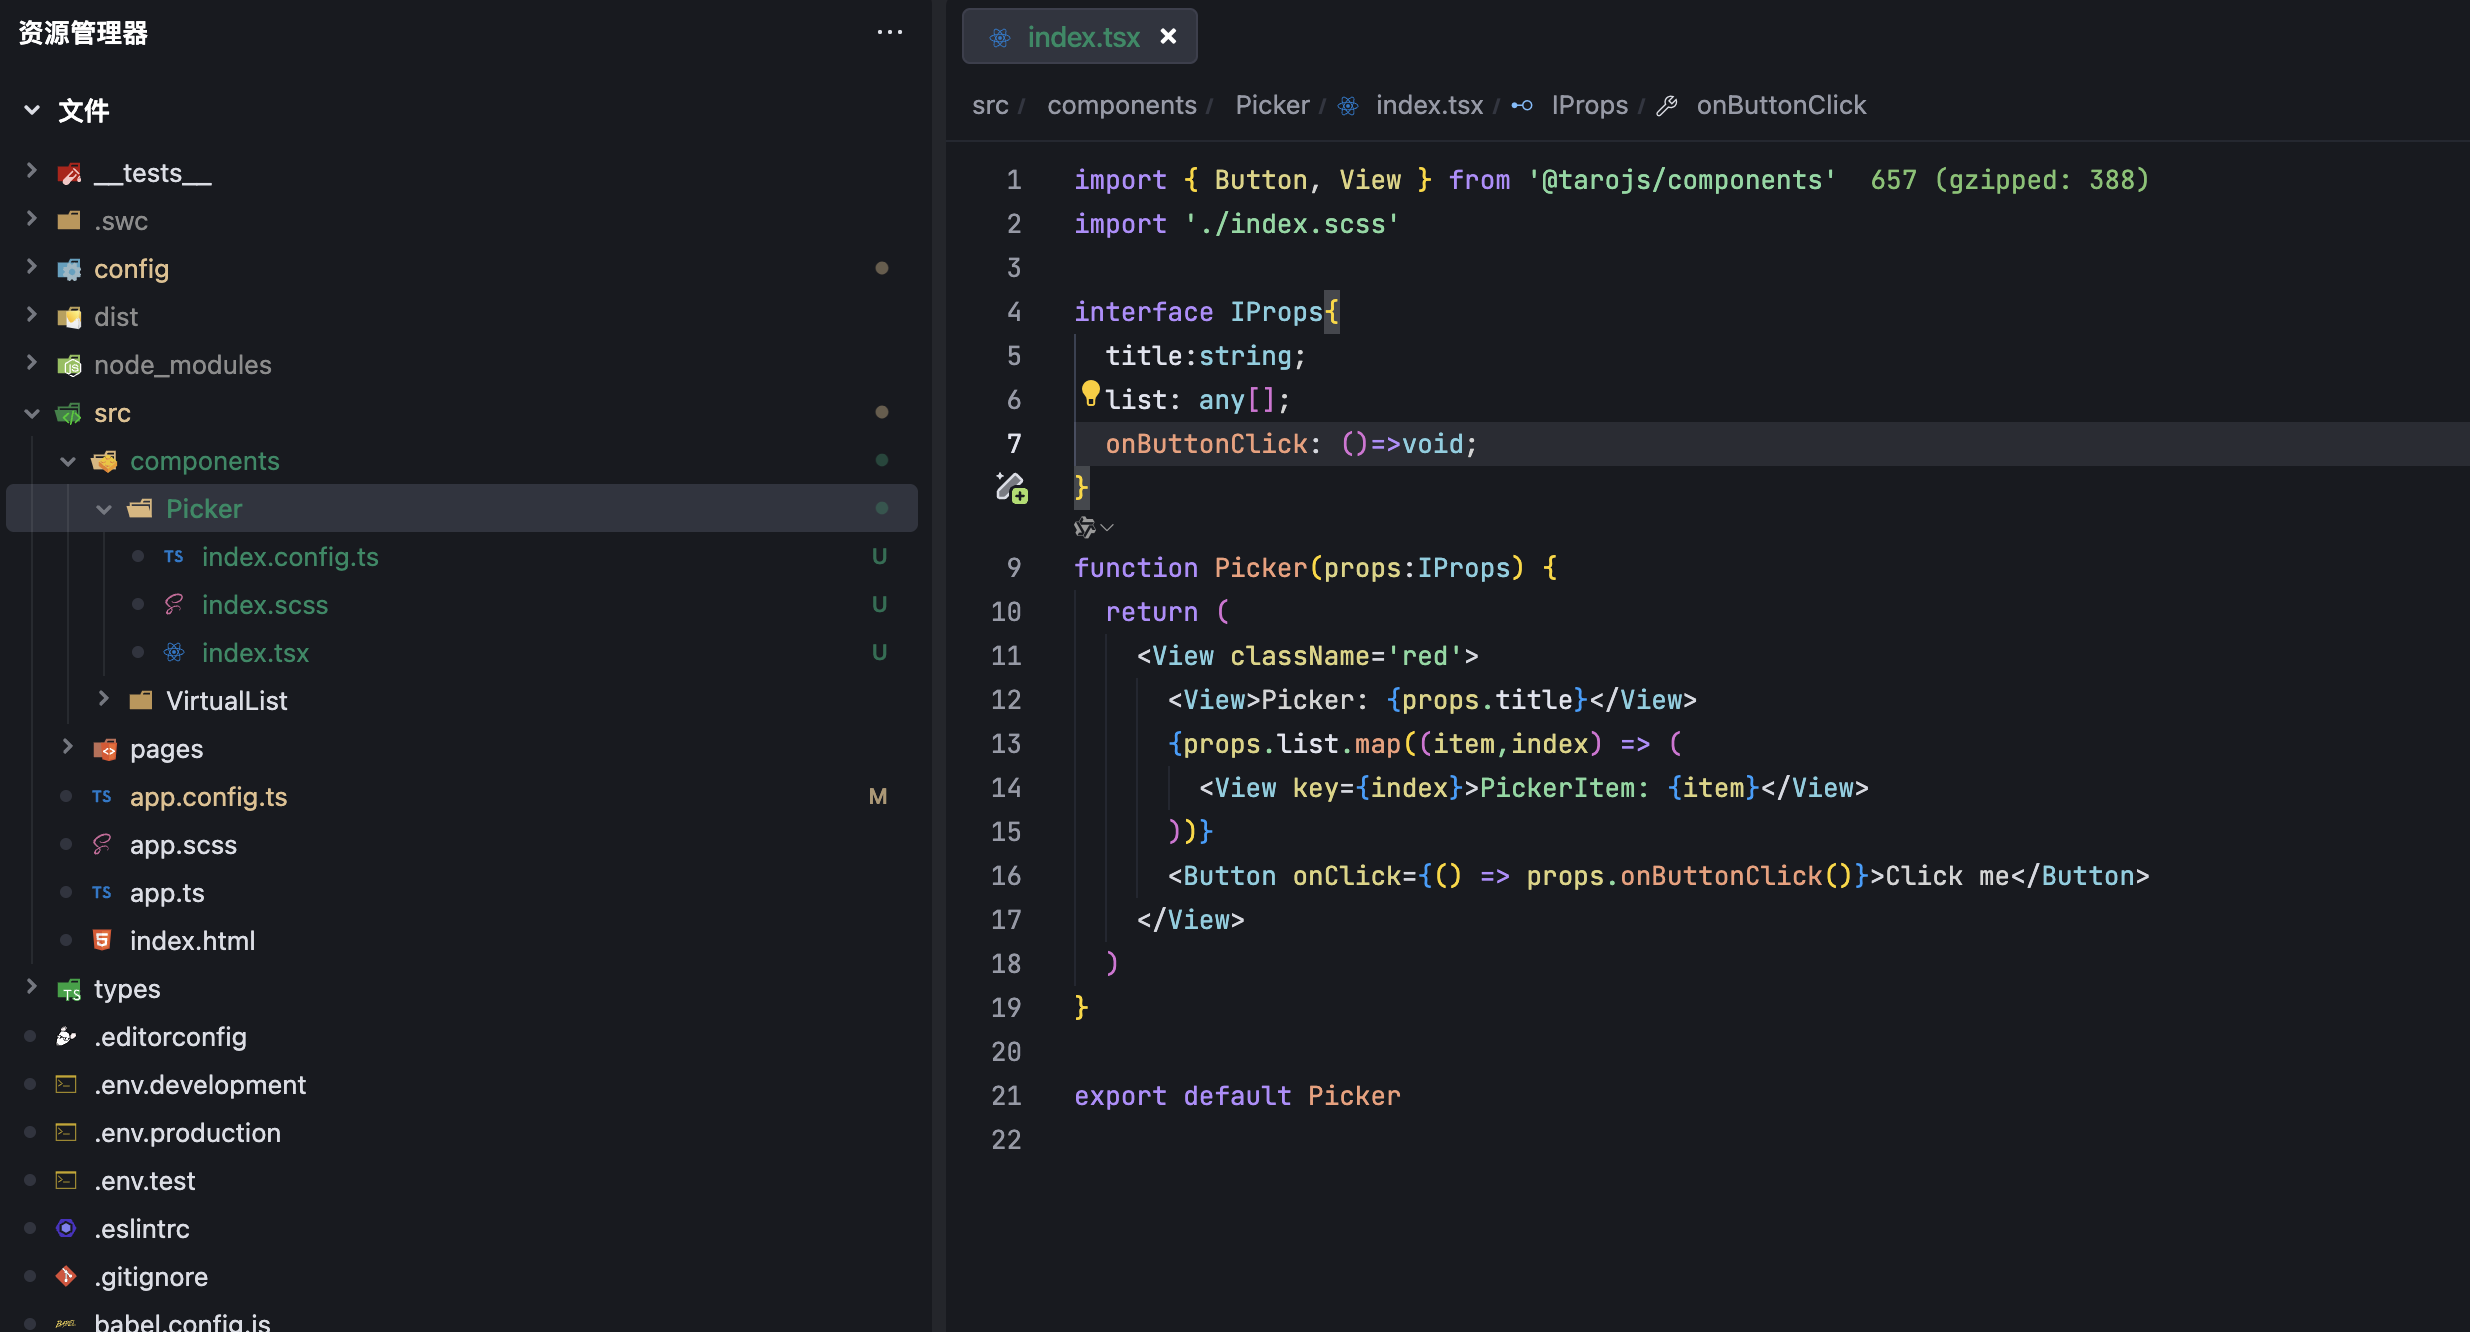Click the code lens icon above Picker function

(x=1085, y=527)
